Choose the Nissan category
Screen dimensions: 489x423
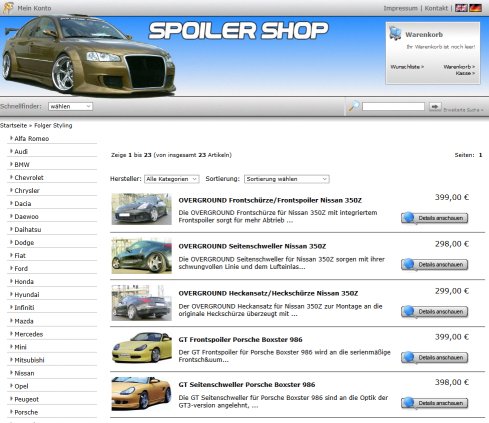point(24,373)
